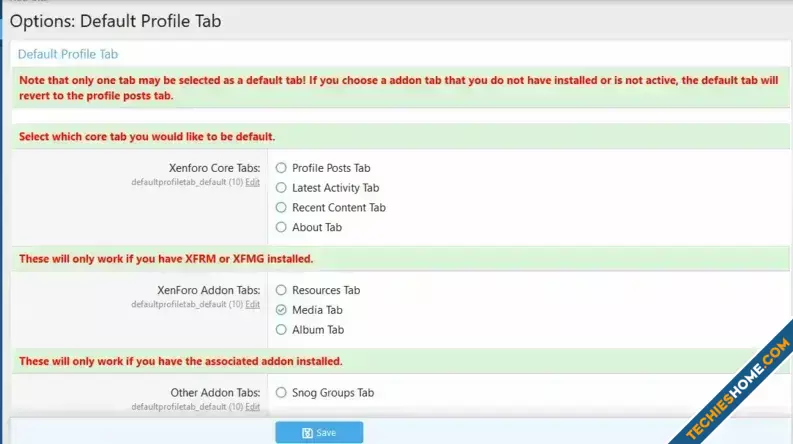Click the 'Options: Default Profile Tab' page title
This screenshot has width=793, height=444.
point(115,21)
